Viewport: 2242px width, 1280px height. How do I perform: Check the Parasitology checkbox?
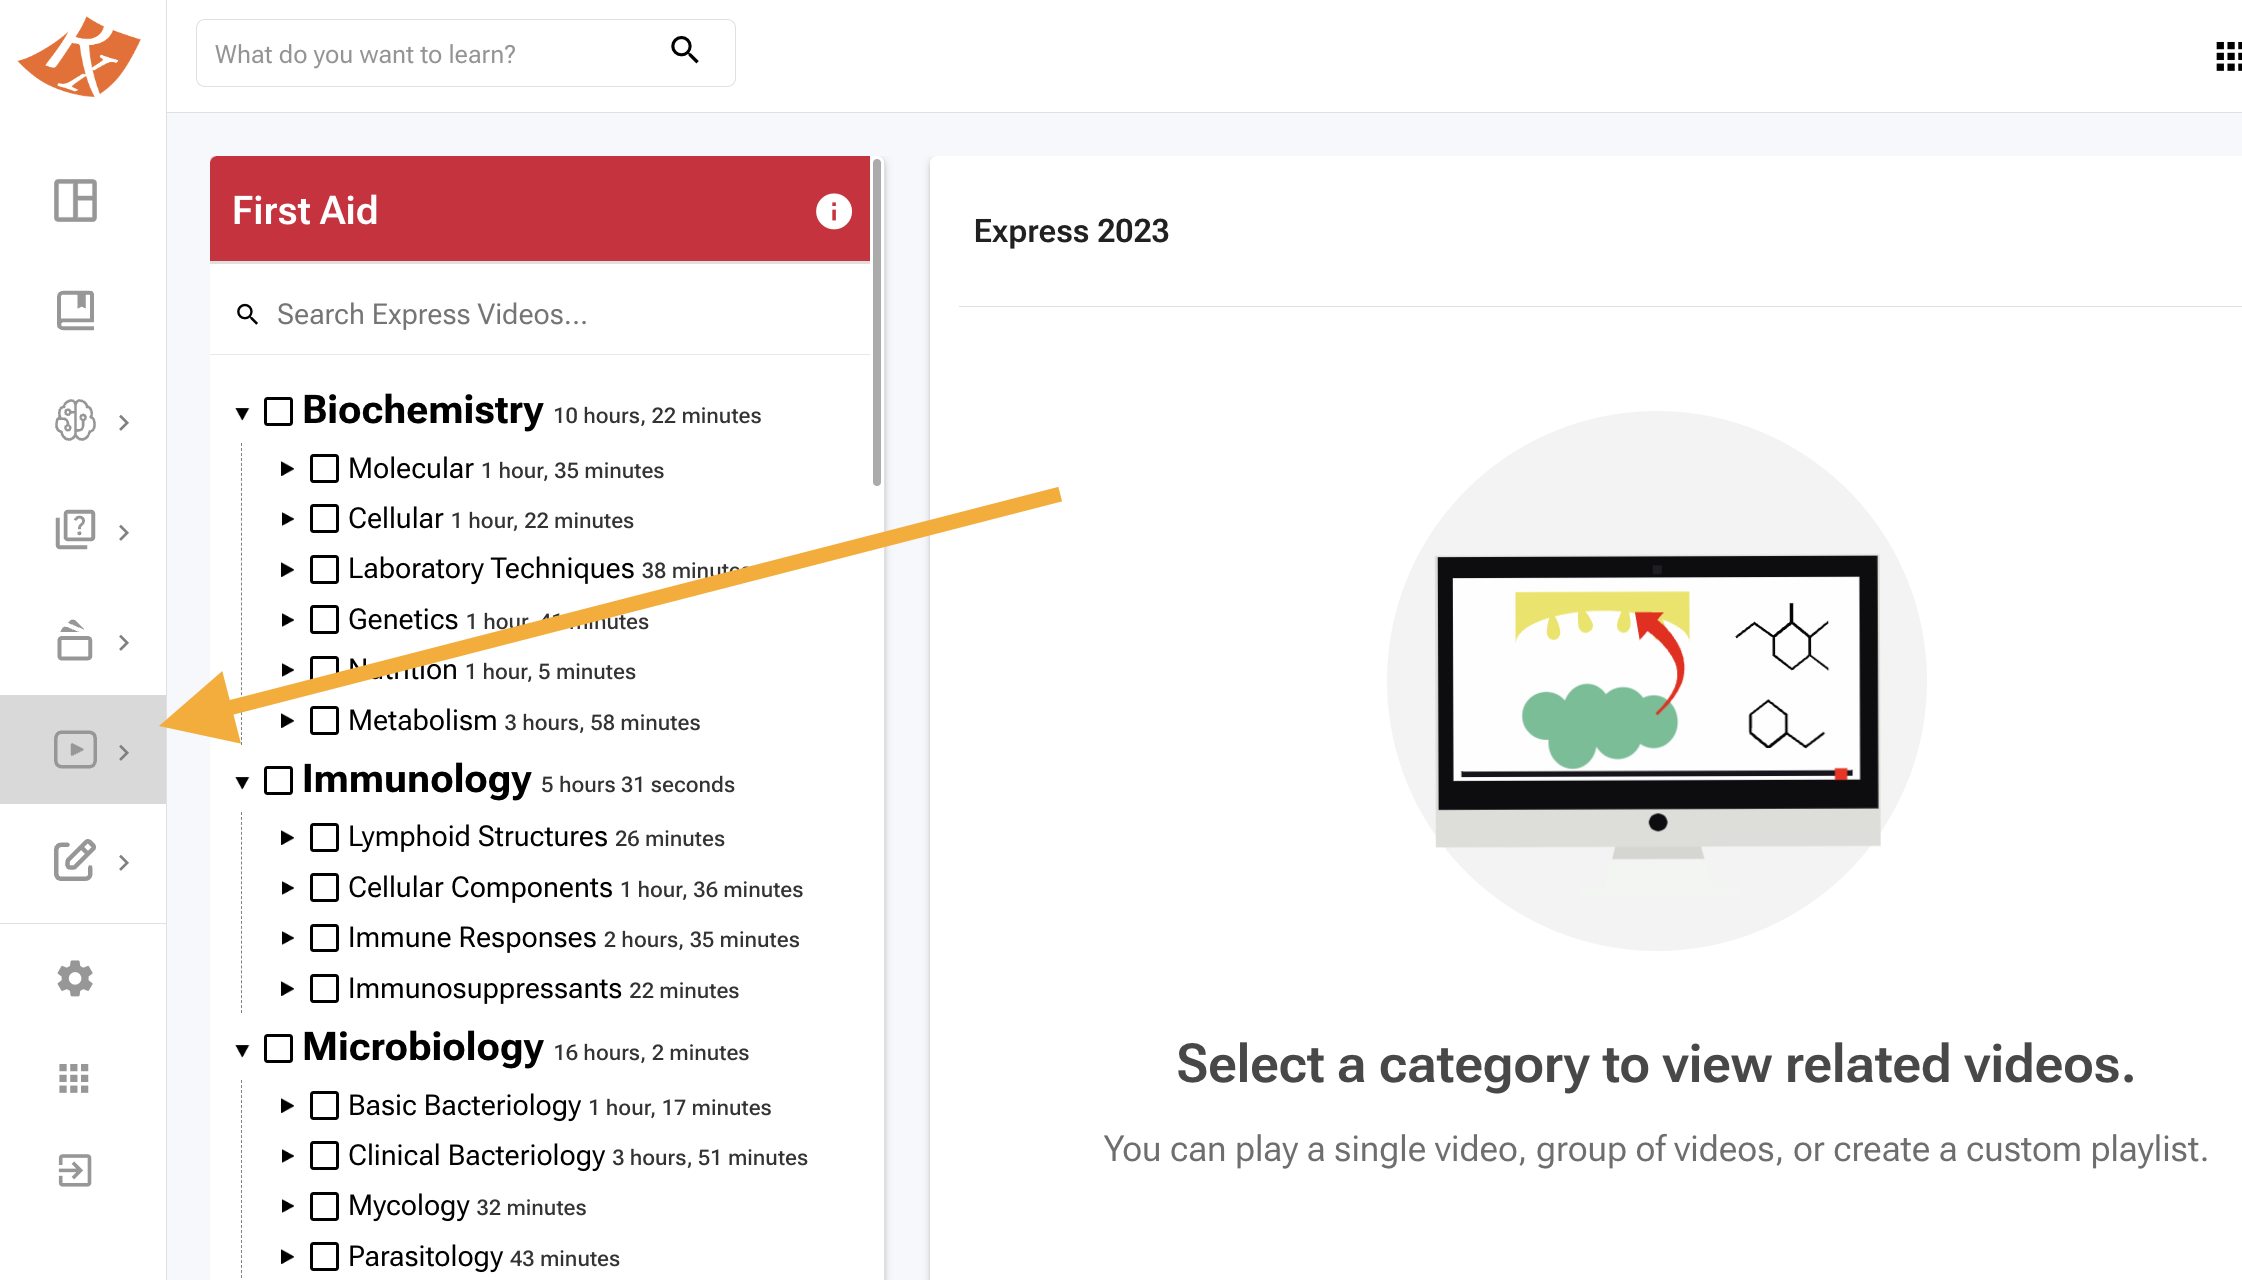tap(325, 1256)
